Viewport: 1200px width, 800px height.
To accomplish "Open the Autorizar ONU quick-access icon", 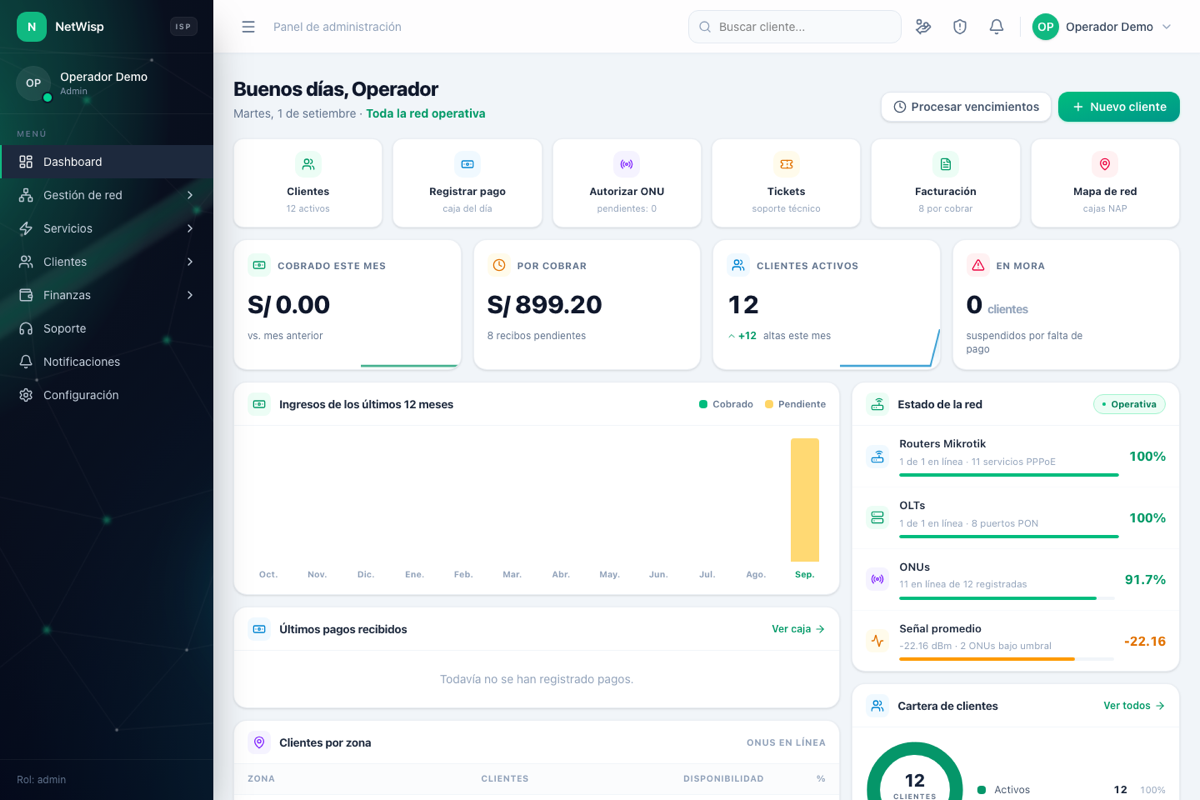I will pyautogui.click(x=627, y=164).
